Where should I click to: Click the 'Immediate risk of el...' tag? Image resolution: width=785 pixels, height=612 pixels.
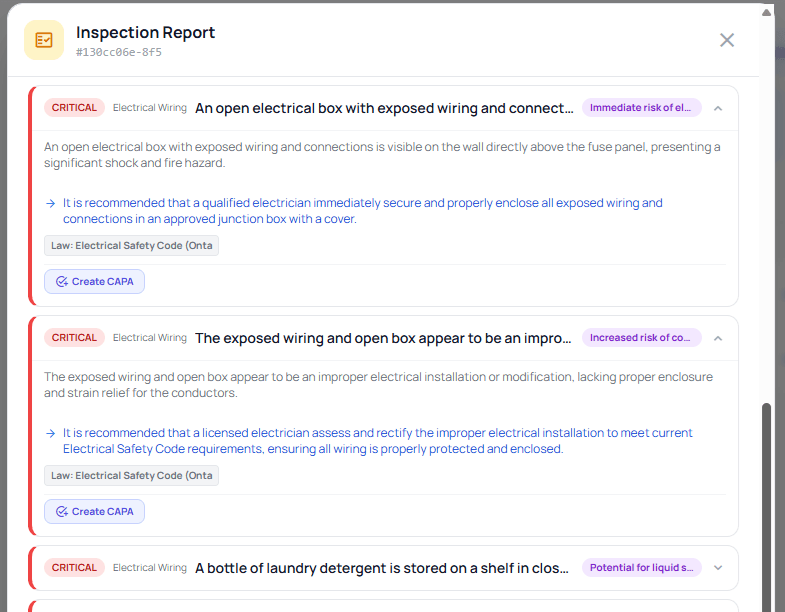pos(641,108)
